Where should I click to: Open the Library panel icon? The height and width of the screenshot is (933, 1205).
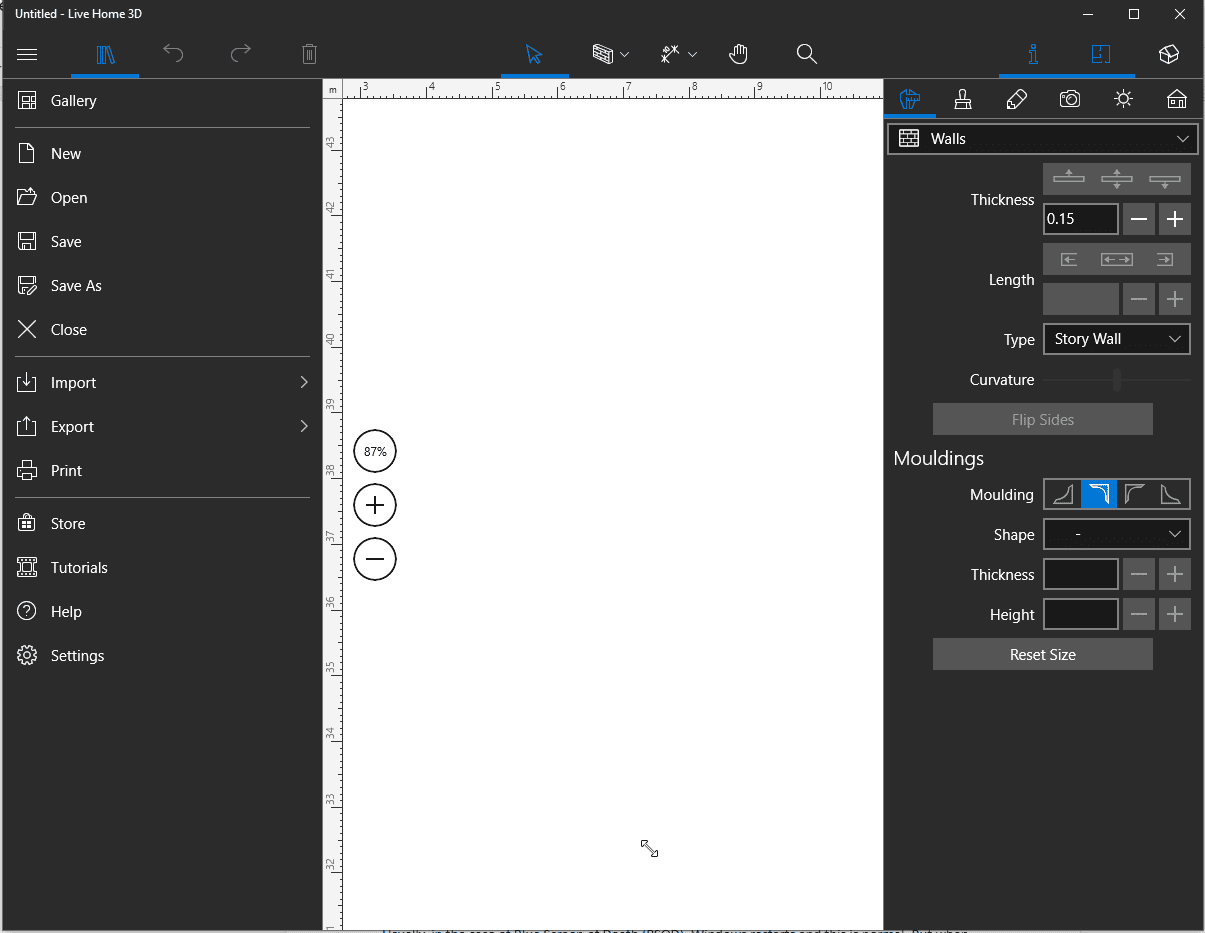click(x=105, y=54)
